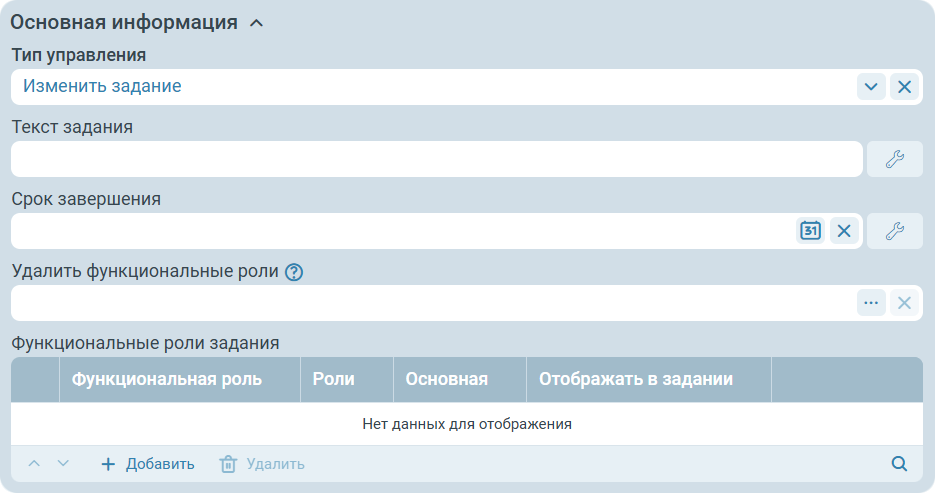Move the row down with the down arrow
This screenshot has width=935, height=493.
click(63, 464)
